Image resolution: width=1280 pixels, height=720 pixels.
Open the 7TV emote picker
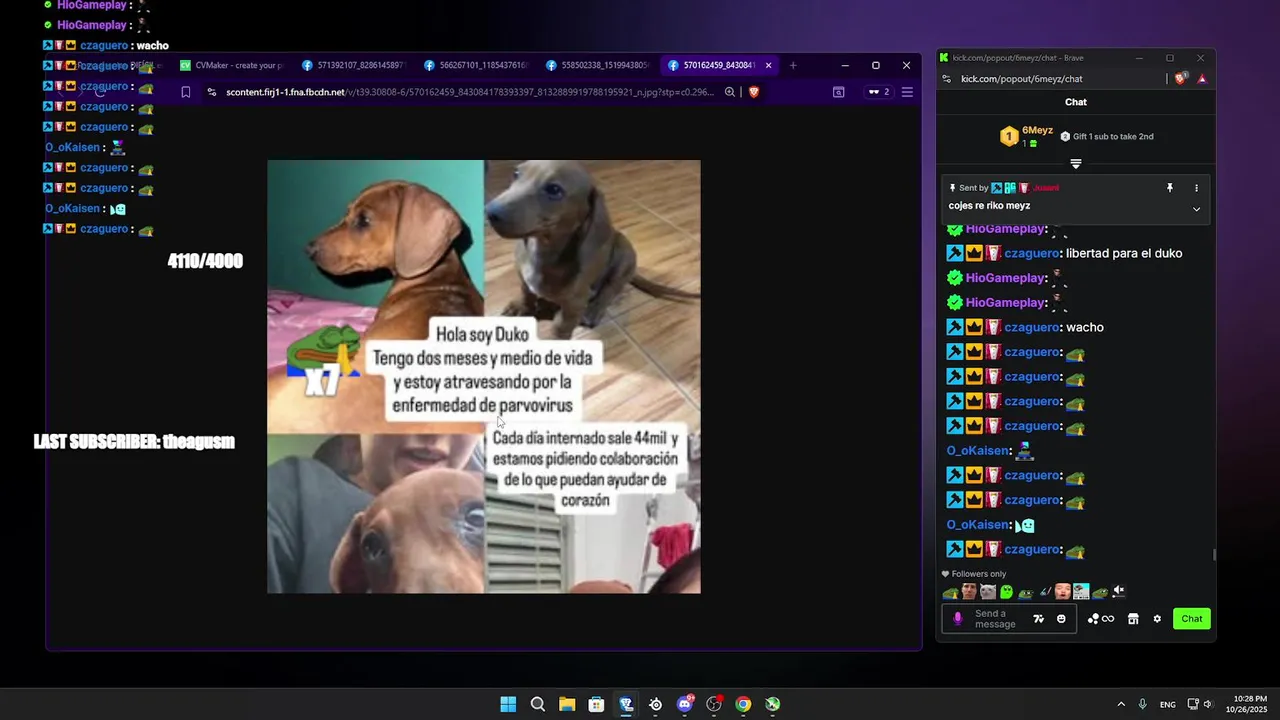1038,619
